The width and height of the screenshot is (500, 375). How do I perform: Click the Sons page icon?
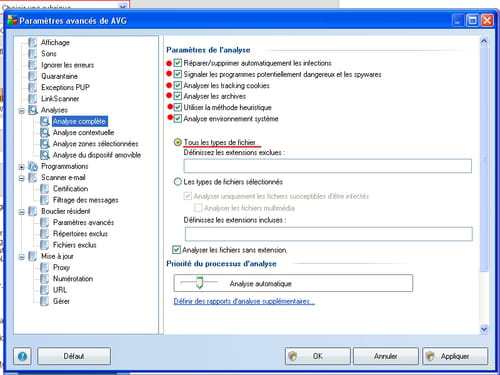(32, 54)
